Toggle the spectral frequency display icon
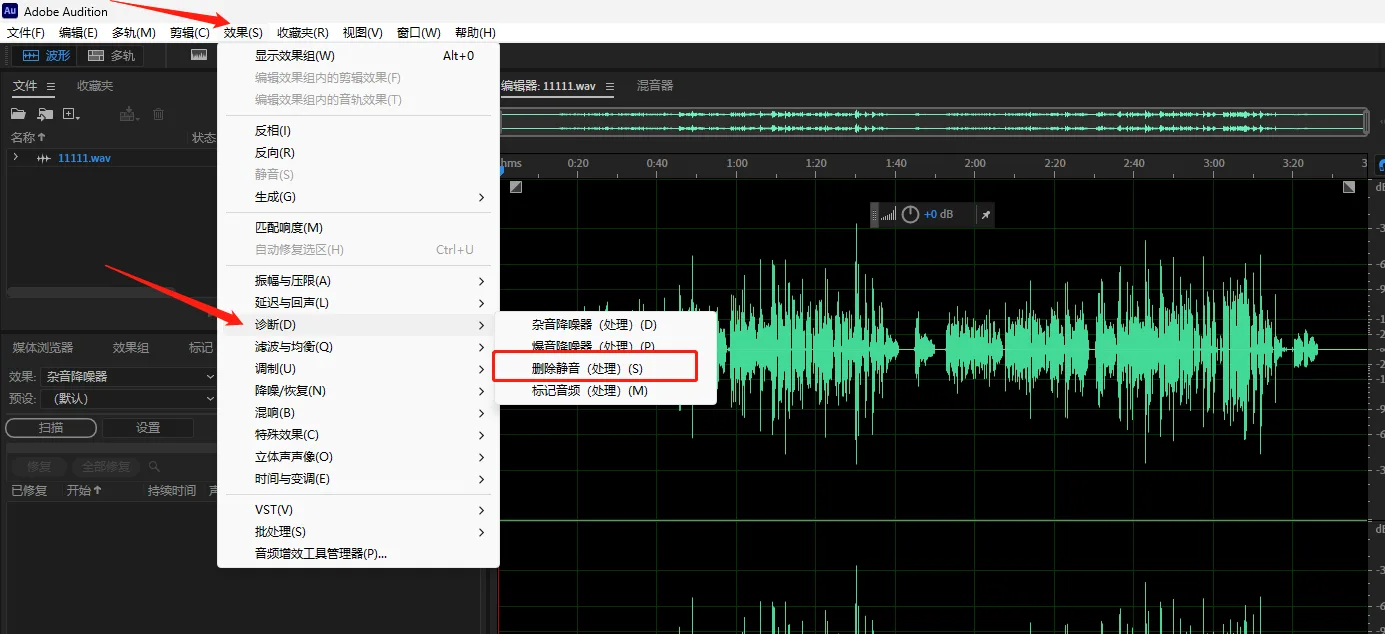The image size is (1385, 634). 199,55
